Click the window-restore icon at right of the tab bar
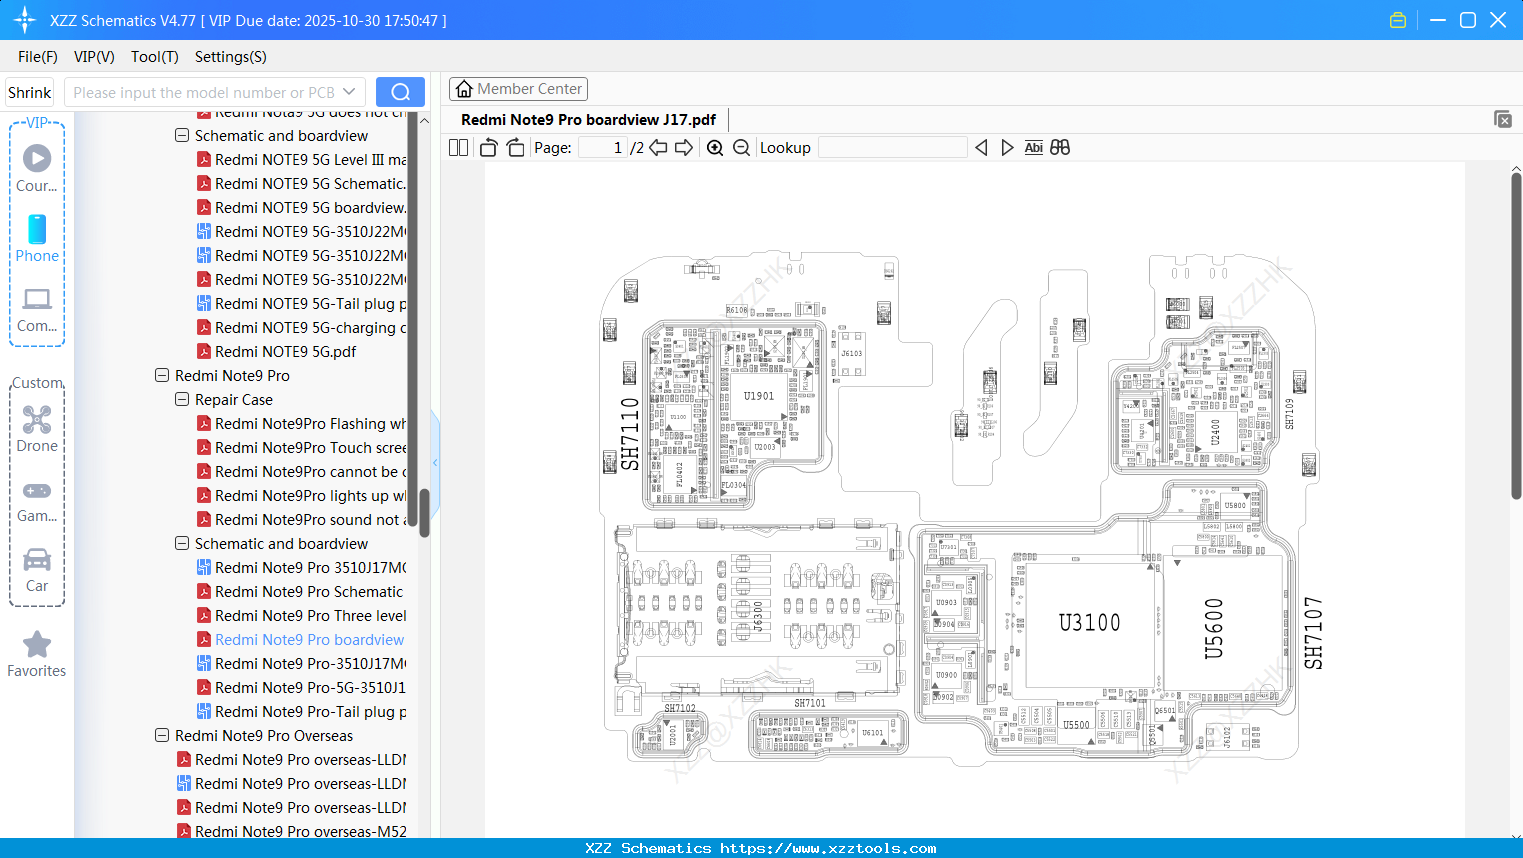The width and height of the screenshot is (1523, 858). click(1502, 119)
